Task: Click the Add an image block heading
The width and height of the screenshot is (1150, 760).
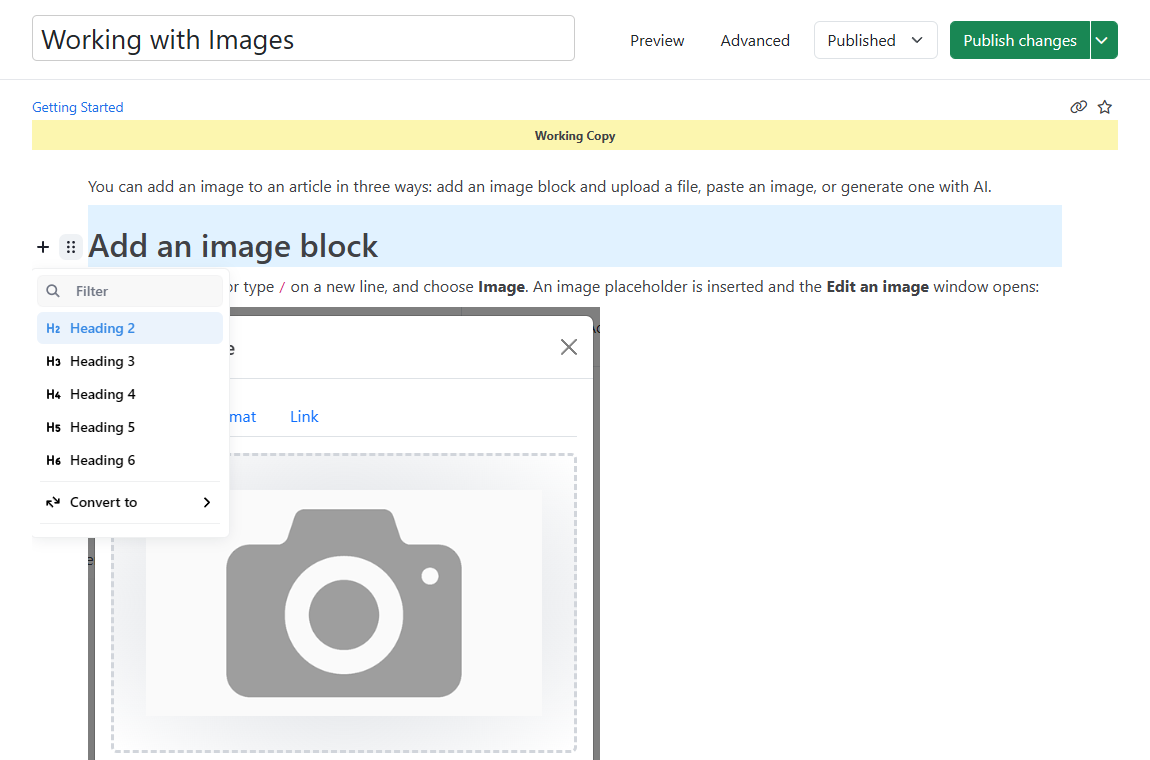Action: coord(233,246)
